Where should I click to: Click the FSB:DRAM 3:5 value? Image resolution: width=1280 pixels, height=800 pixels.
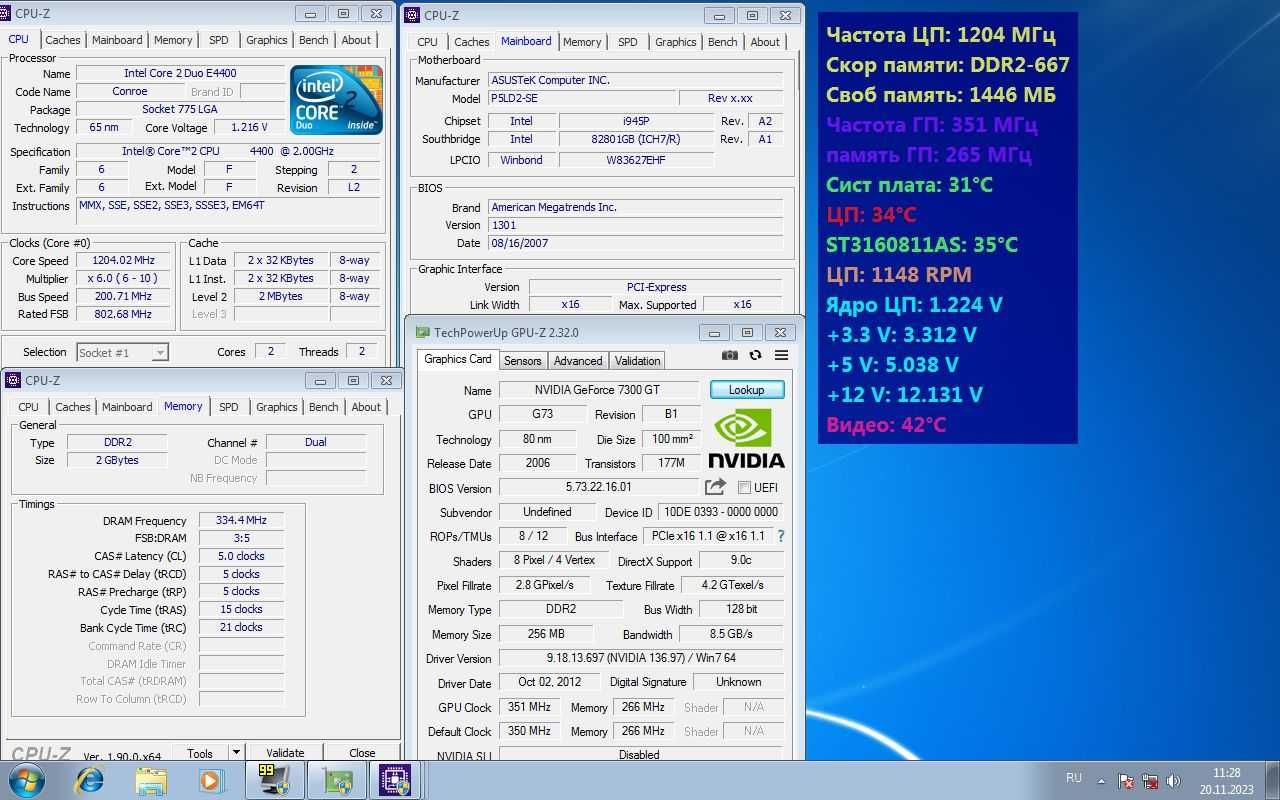click(241, 538)
